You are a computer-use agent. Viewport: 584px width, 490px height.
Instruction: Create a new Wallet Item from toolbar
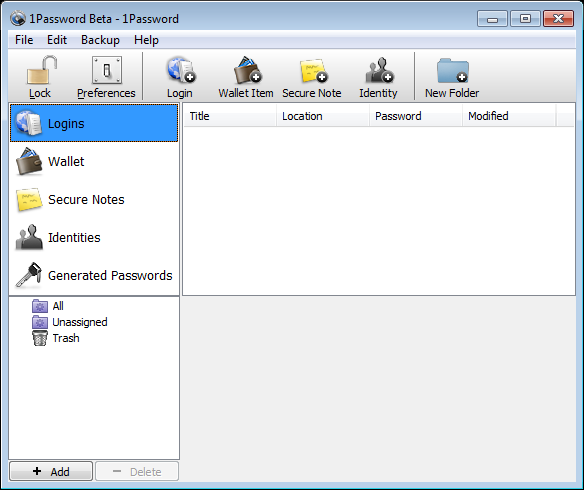point(247,70)
